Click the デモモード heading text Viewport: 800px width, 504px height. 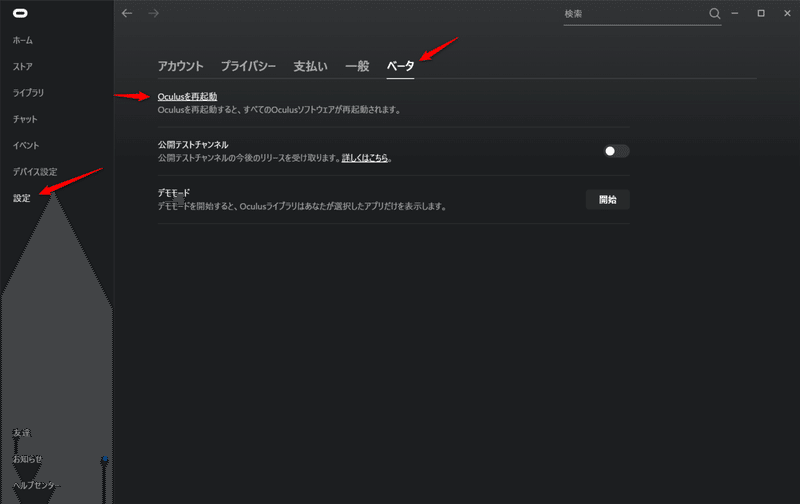tap(174, 193)
